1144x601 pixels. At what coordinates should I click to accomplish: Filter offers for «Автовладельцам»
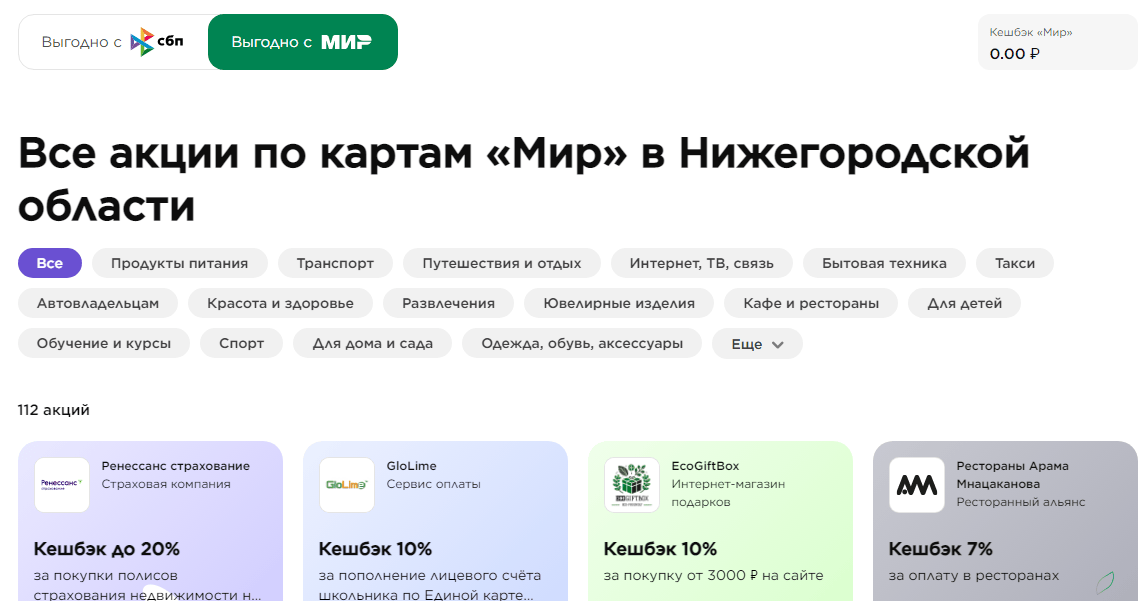(x=98, y=303)
